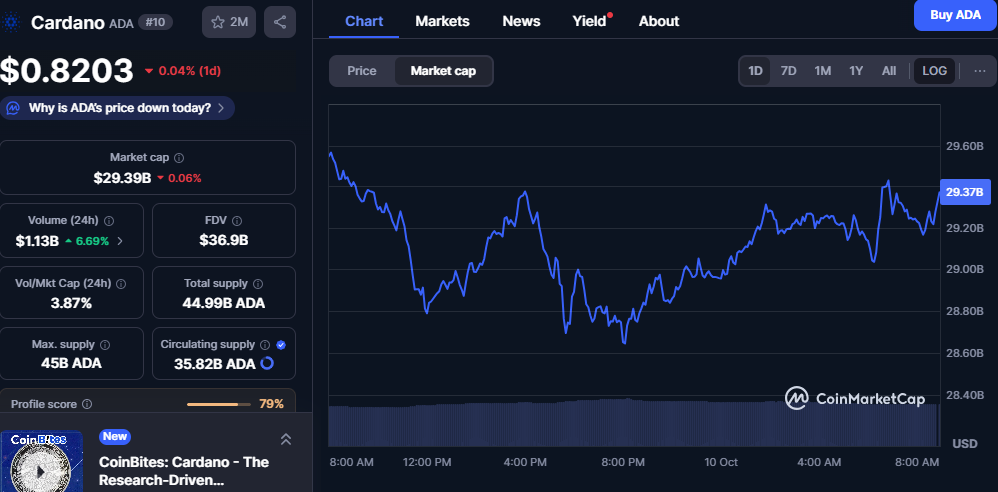Toggle the LOG scale button
998x492 pixels.
click(934, 71)
